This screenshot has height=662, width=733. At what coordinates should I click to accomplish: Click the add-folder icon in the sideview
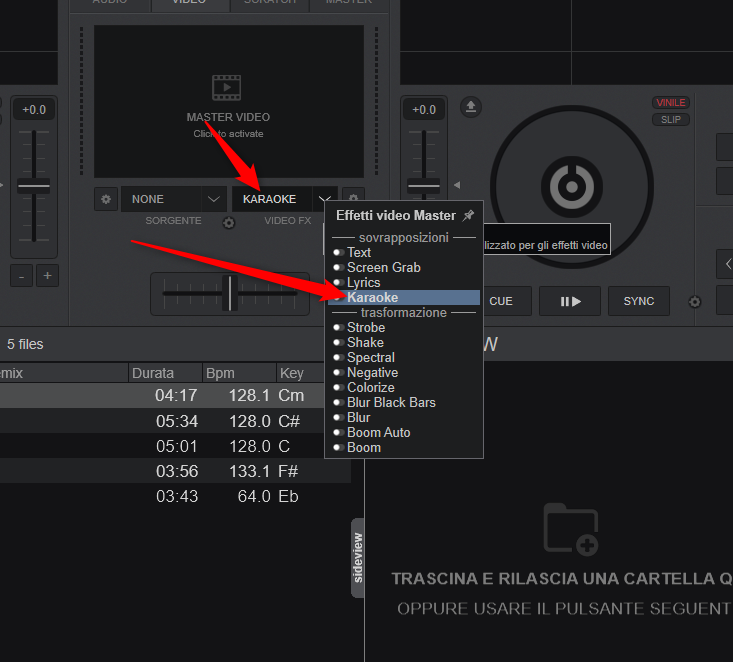571,530
